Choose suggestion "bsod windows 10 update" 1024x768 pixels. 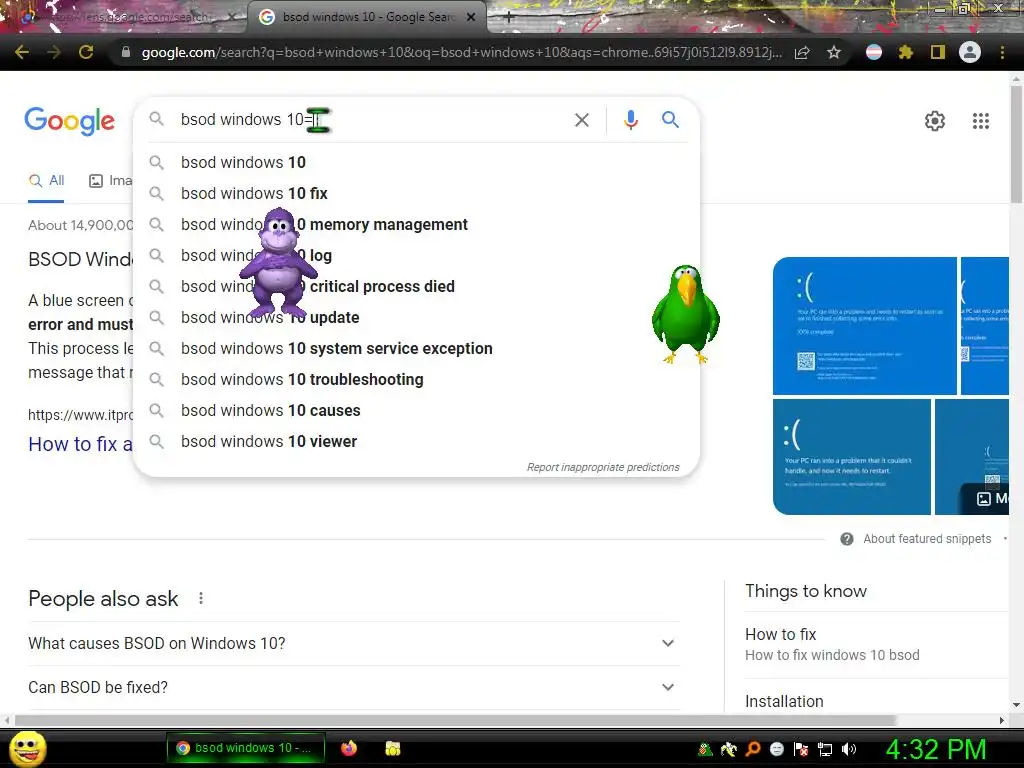417,317
